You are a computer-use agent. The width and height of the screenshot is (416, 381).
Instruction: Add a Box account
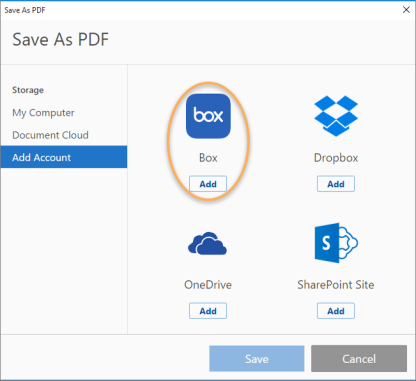coord(208,184)
